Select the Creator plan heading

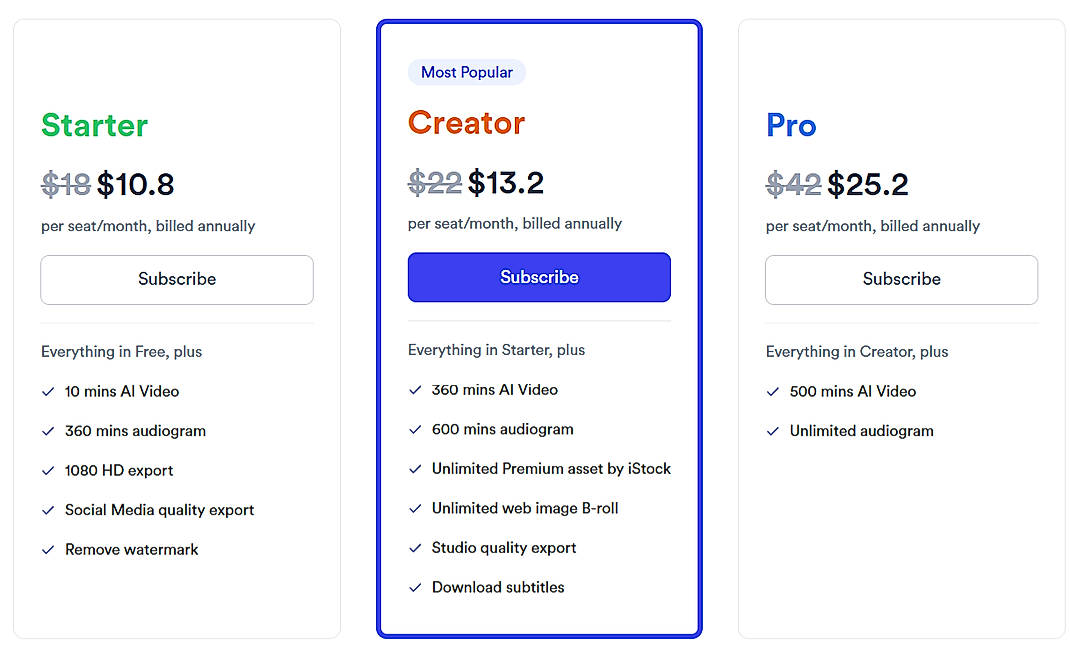pos(466,123)
